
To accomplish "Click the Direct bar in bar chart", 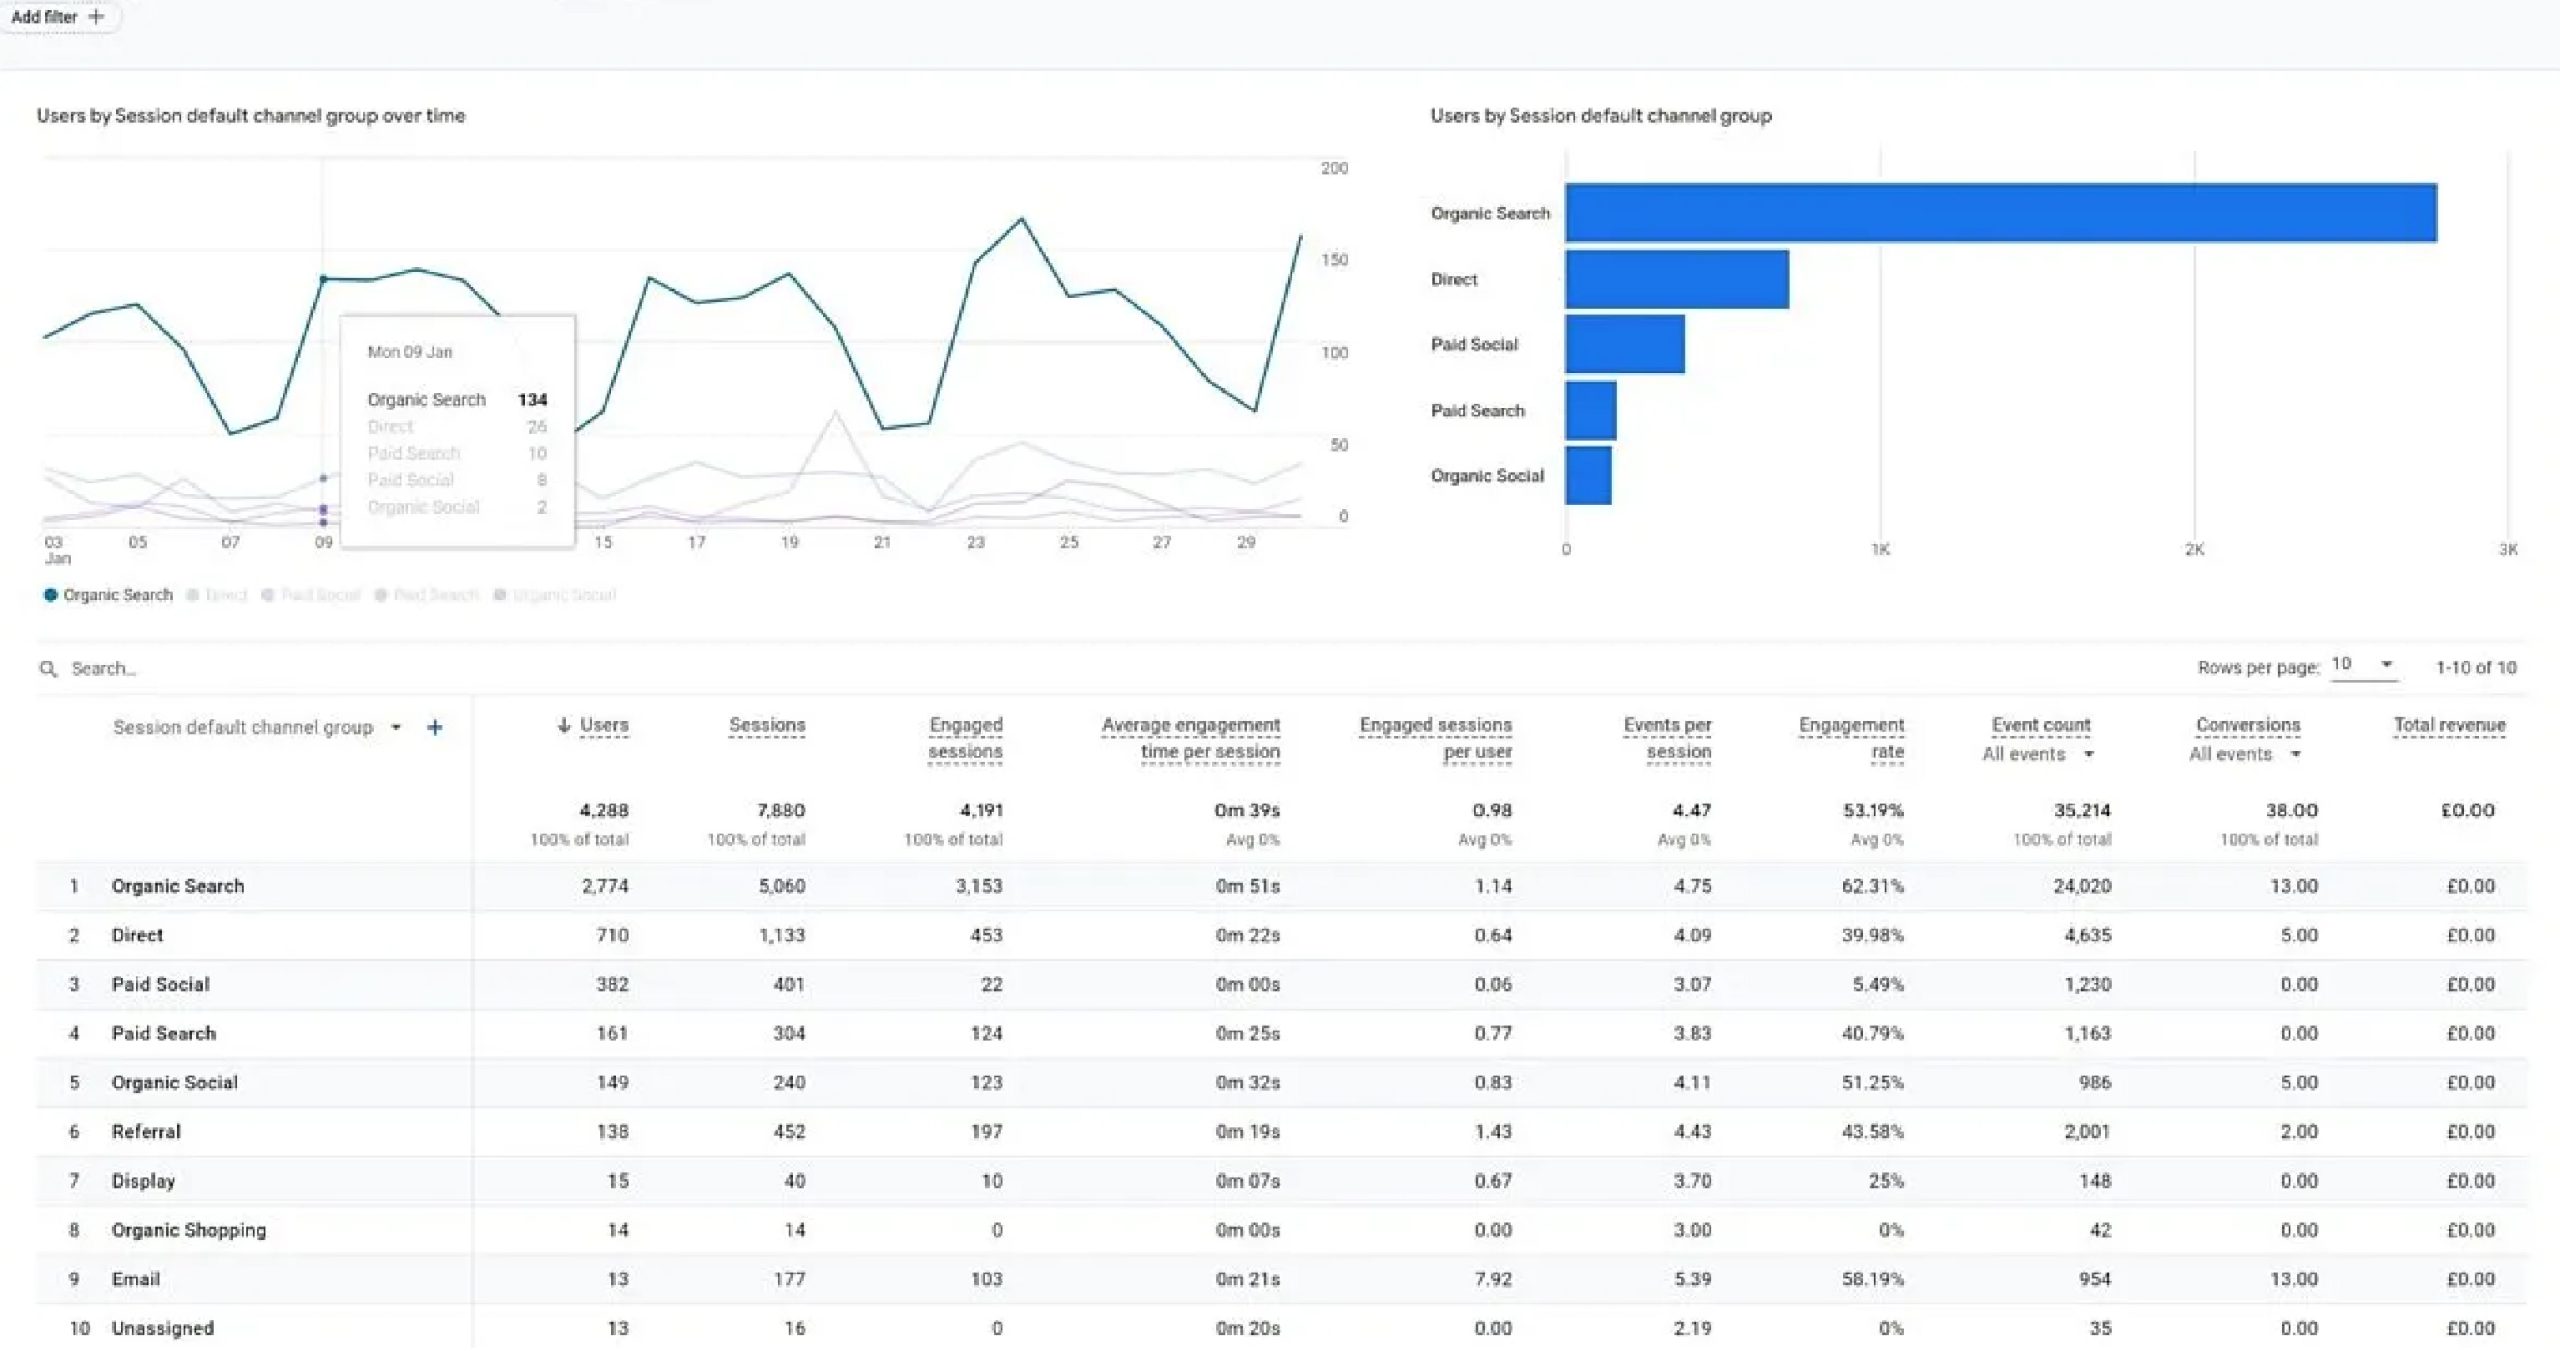I will point(1677,279).
